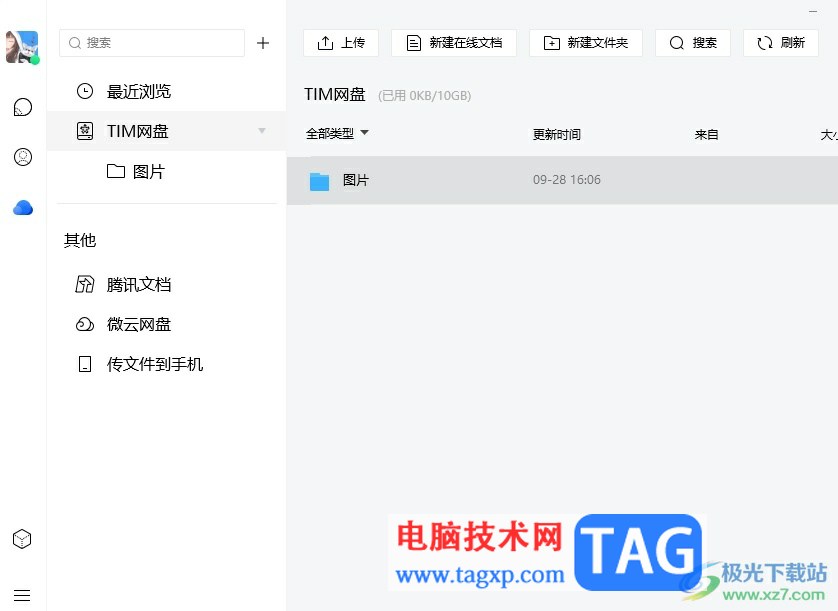This screenshot has height=611, width=838.
Task: Open the messages chat bubble icon
Action: (22, 107)
